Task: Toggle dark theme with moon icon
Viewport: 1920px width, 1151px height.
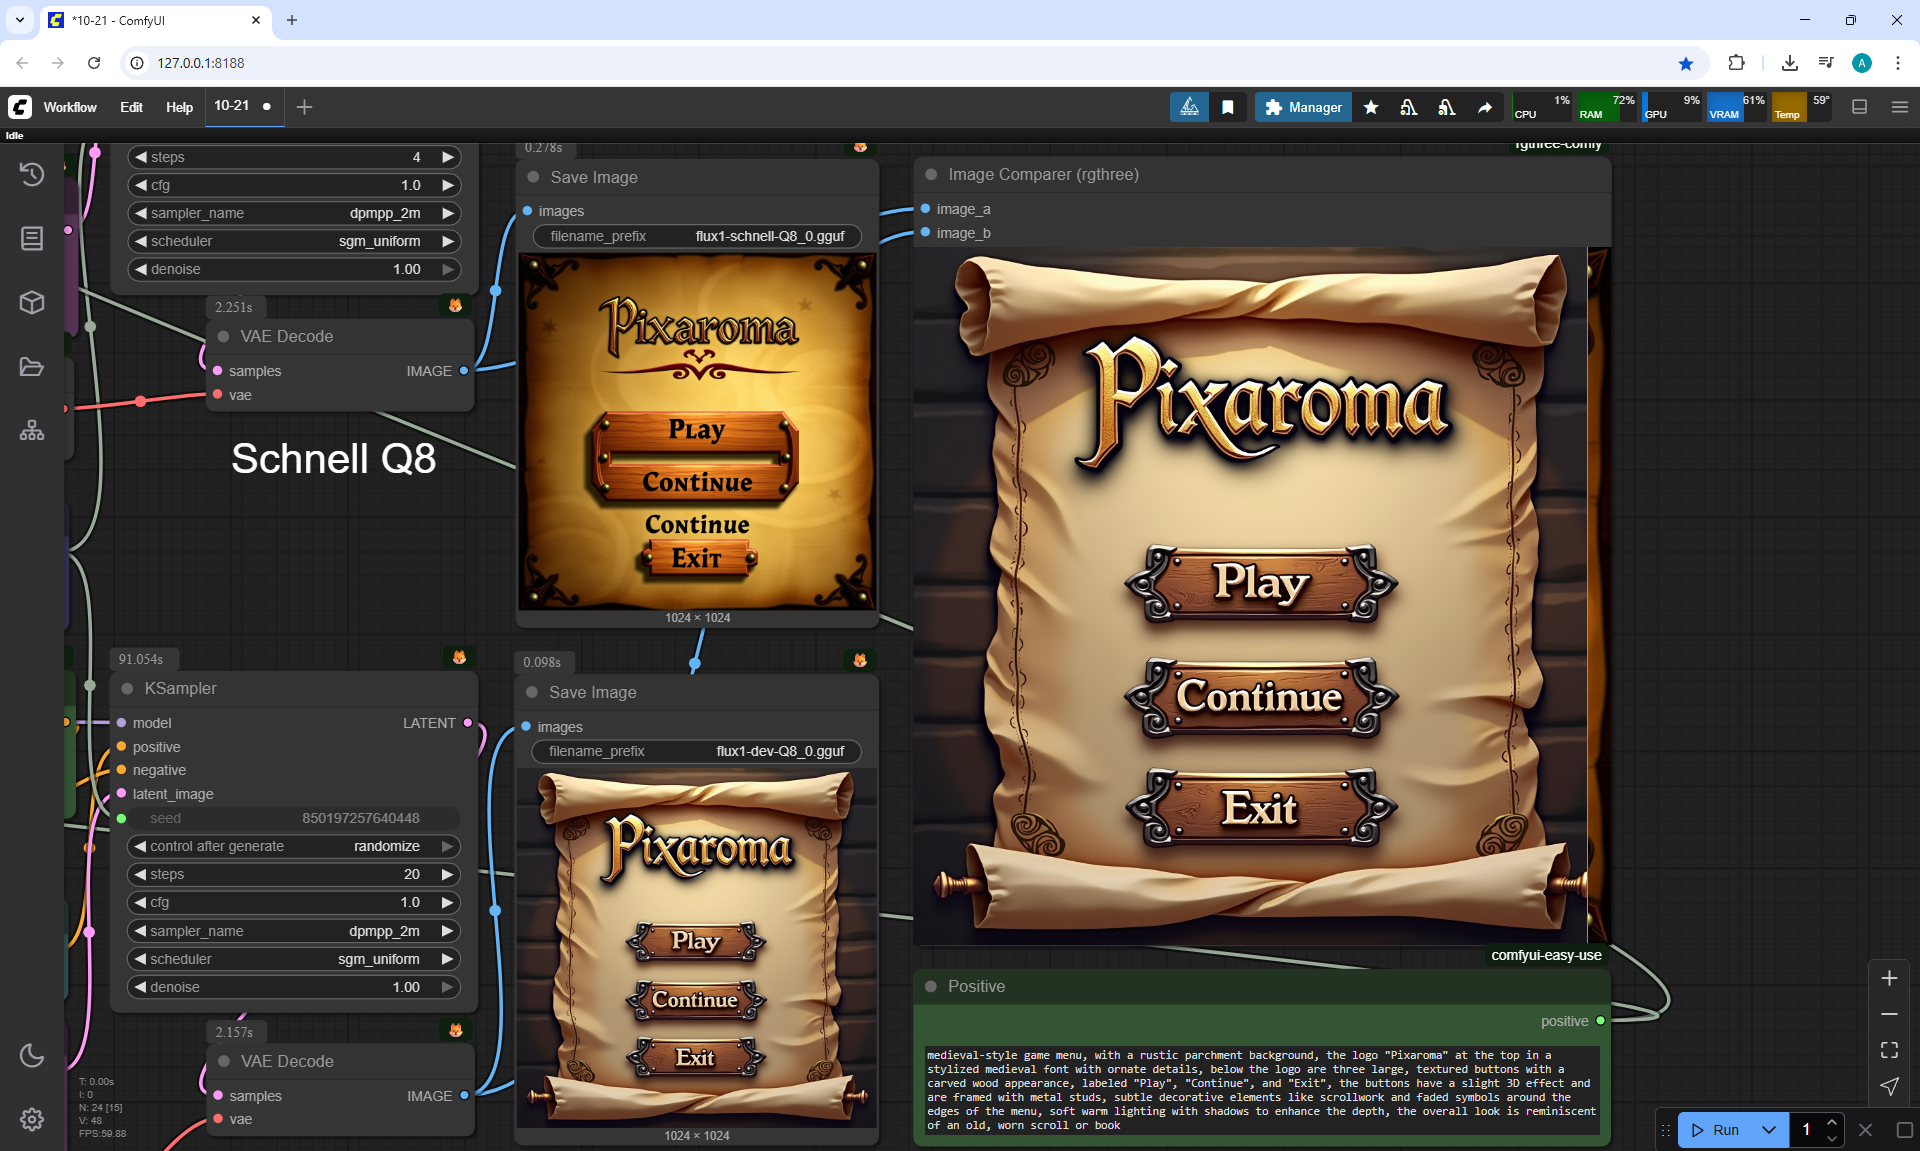Action: [32, 1055]
